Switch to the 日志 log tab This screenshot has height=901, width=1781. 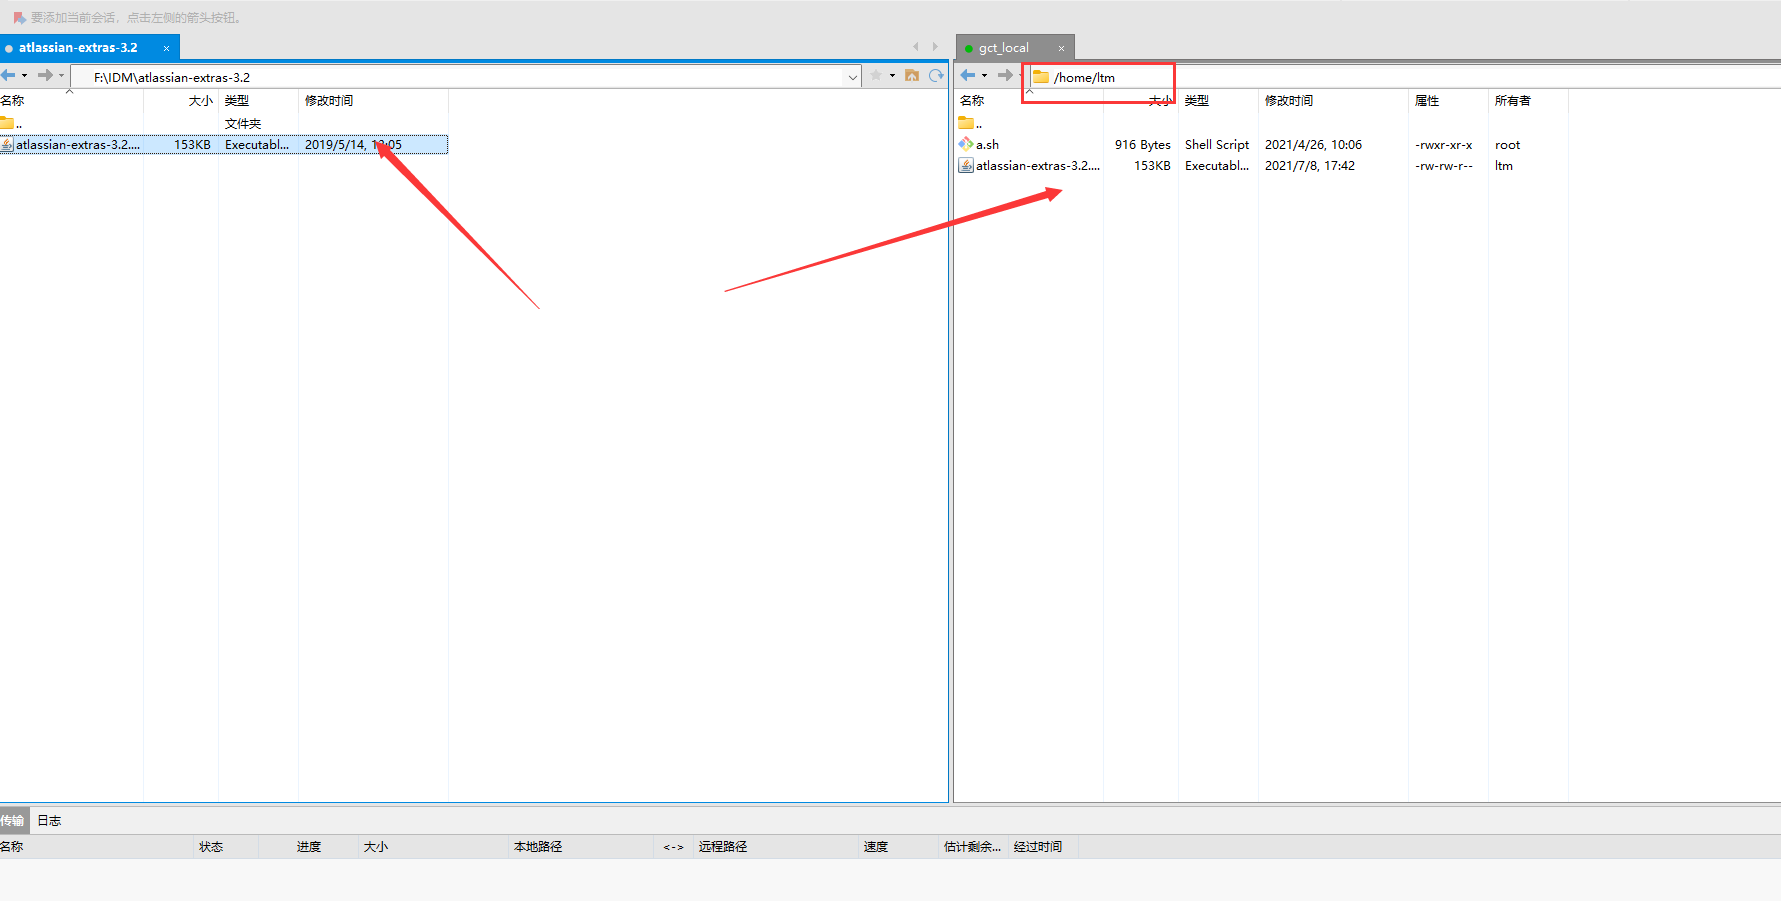(x=49, y=821)
